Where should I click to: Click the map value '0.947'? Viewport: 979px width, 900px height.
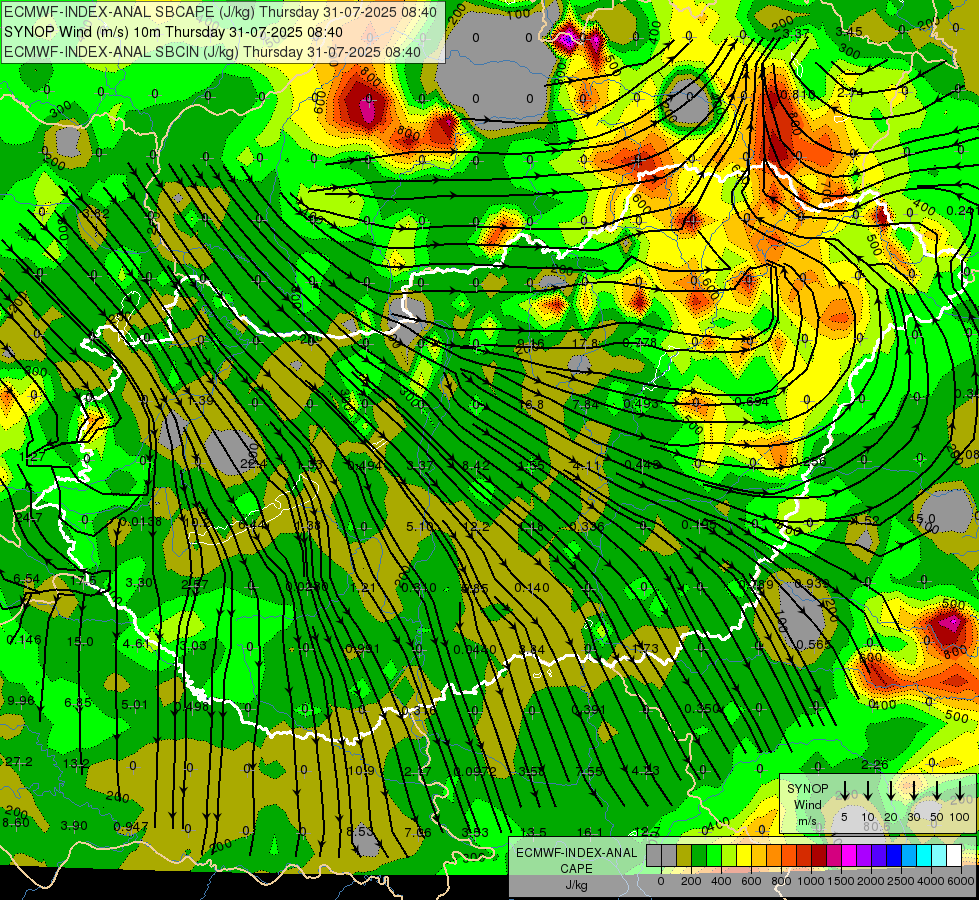[x=131, y=827]
